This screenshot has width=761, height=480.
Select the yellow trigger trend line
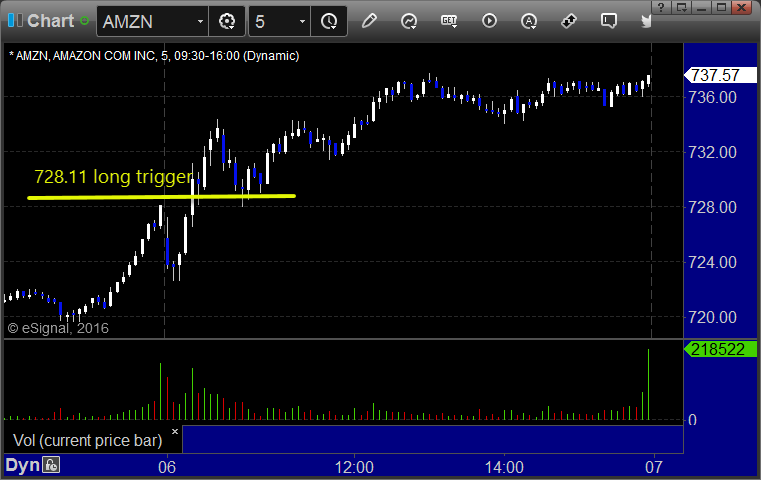point(162,197)
